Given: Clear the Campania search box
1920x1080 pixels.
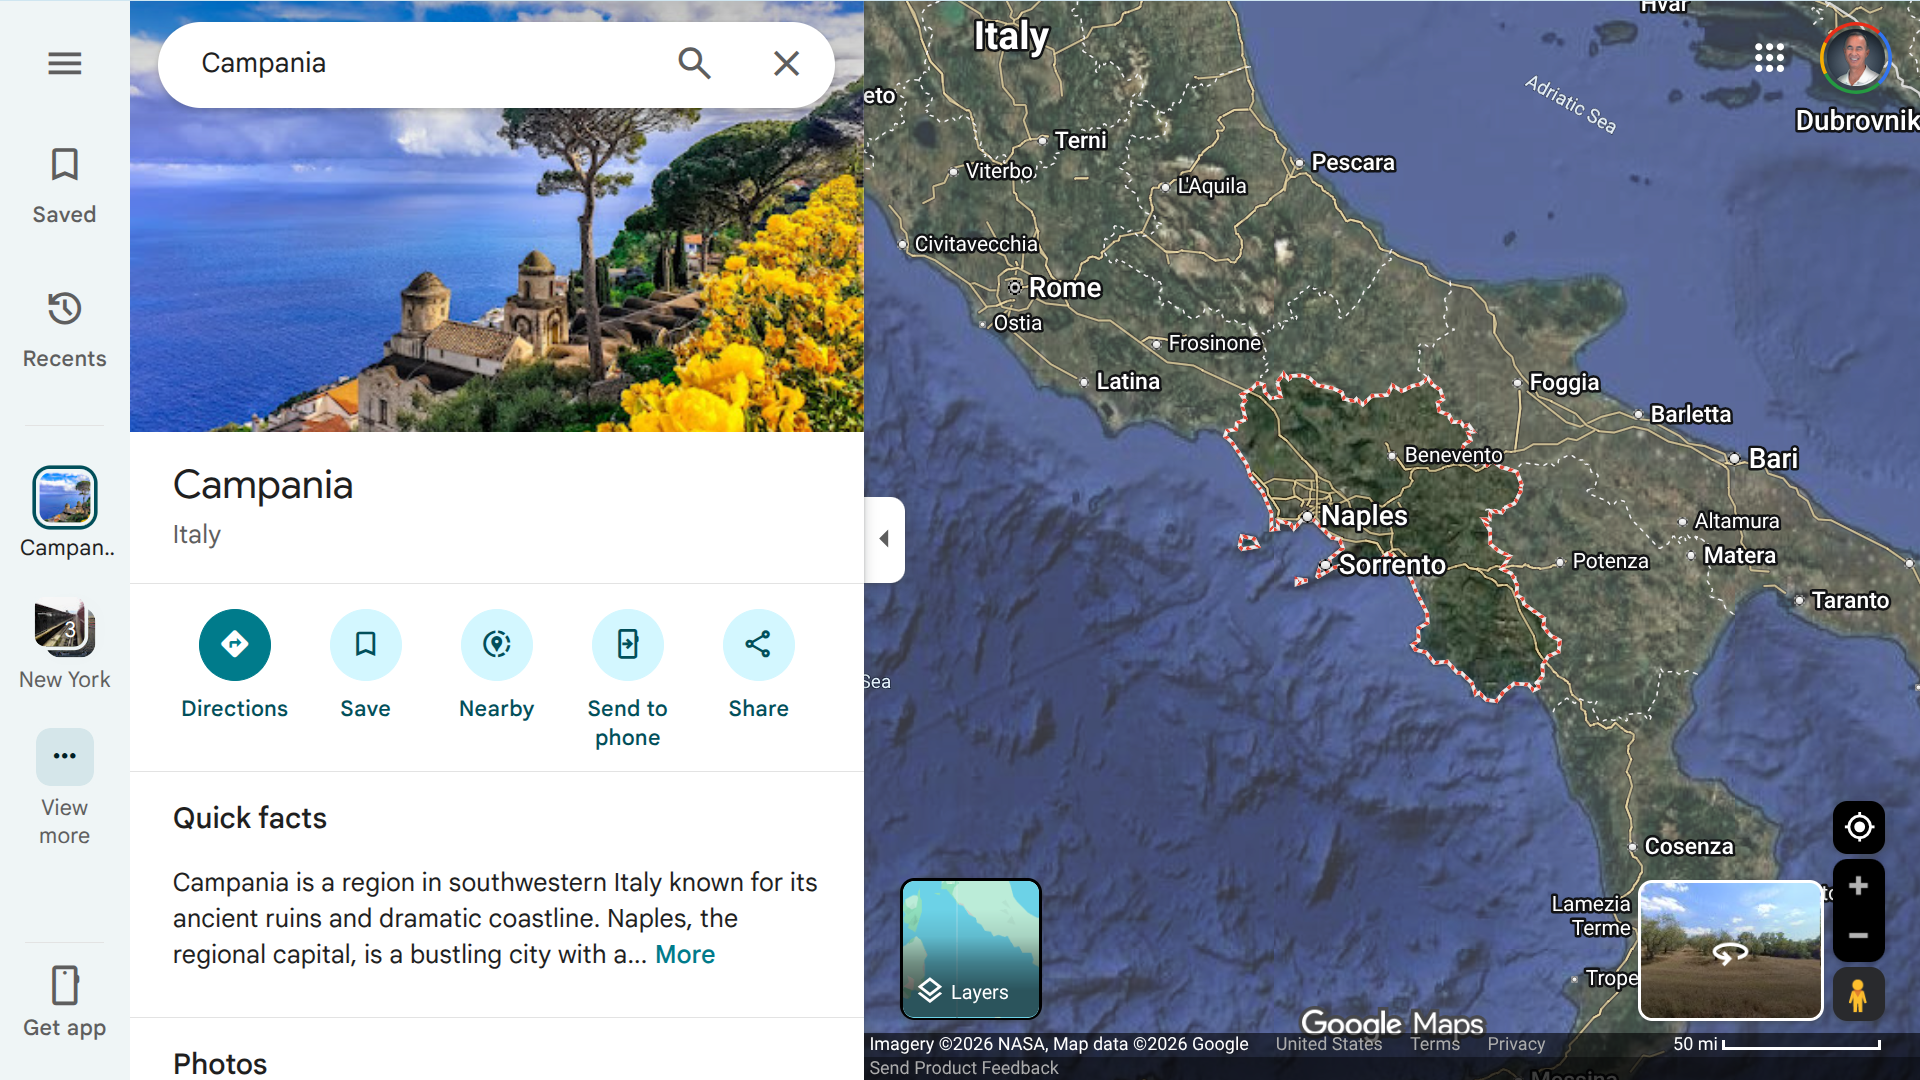Looking at the screenshot, I should 786,63.
